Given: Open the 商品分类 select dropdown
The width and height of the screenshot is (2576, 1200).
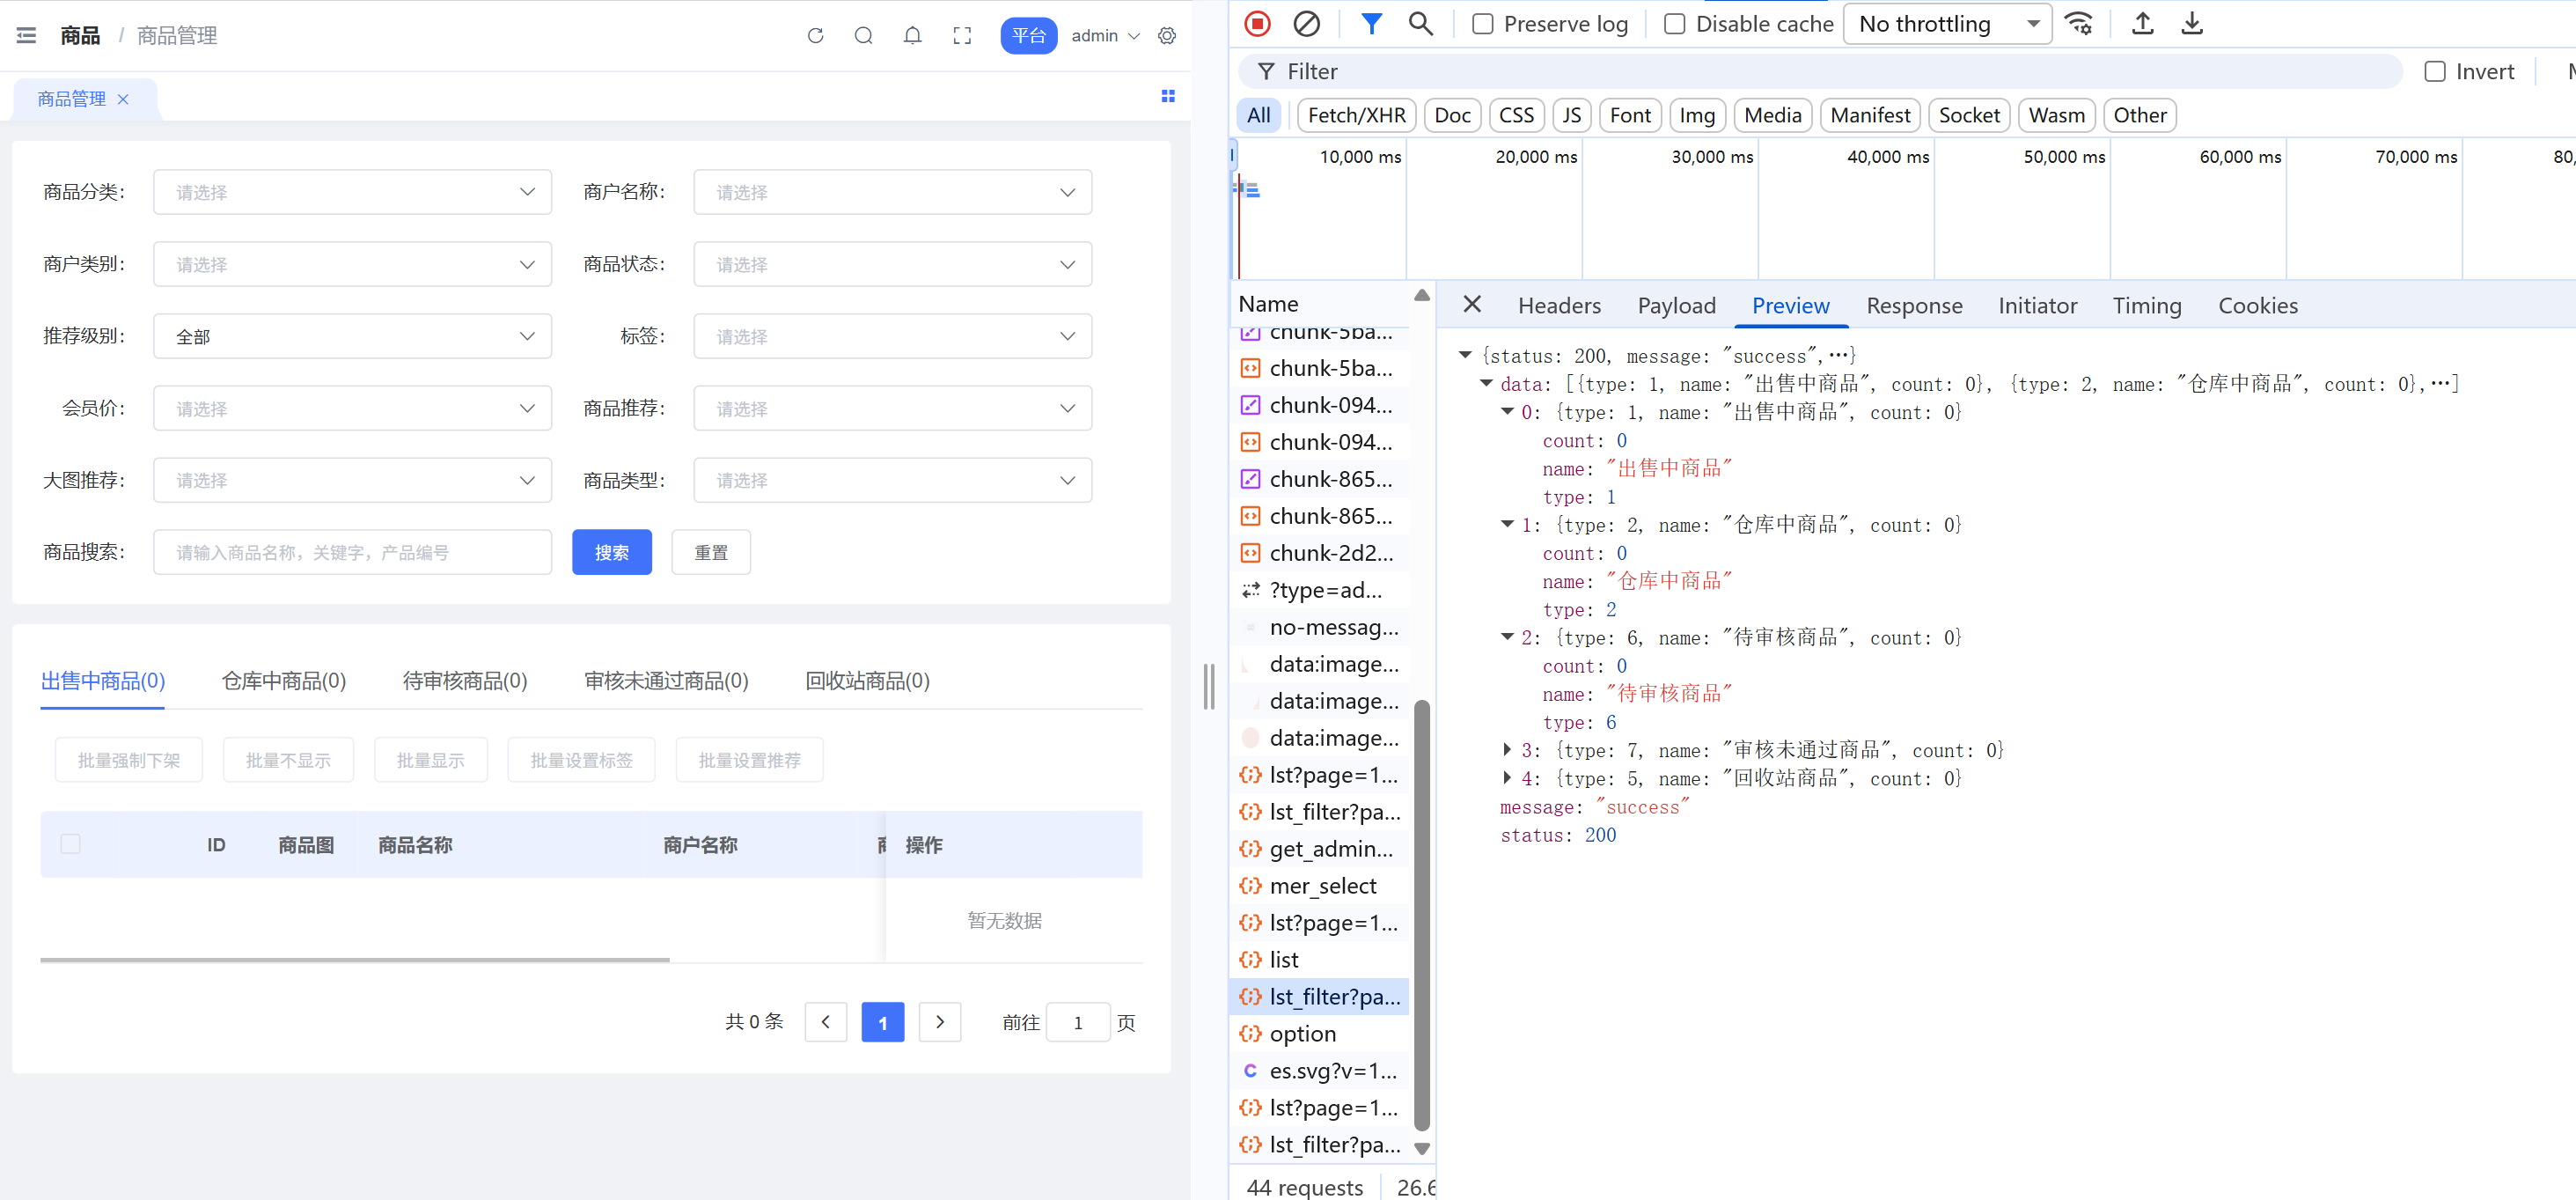Looking at the screenshot, I should [352, 192].
